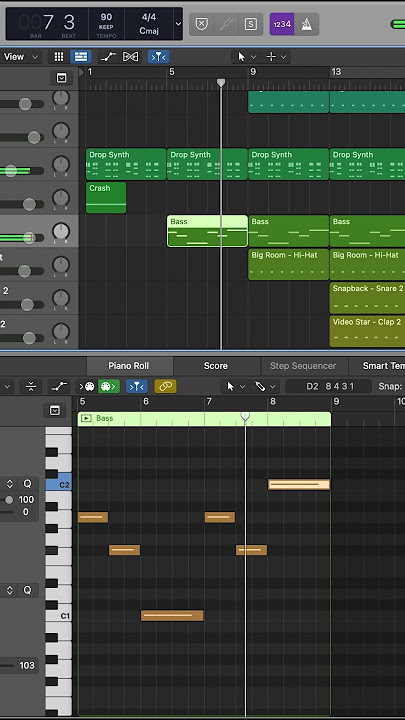The height and width of the screenshot is (720, 405).
Task: Select the highlighted Bass region at bar 5
Action: coord(207,231)
